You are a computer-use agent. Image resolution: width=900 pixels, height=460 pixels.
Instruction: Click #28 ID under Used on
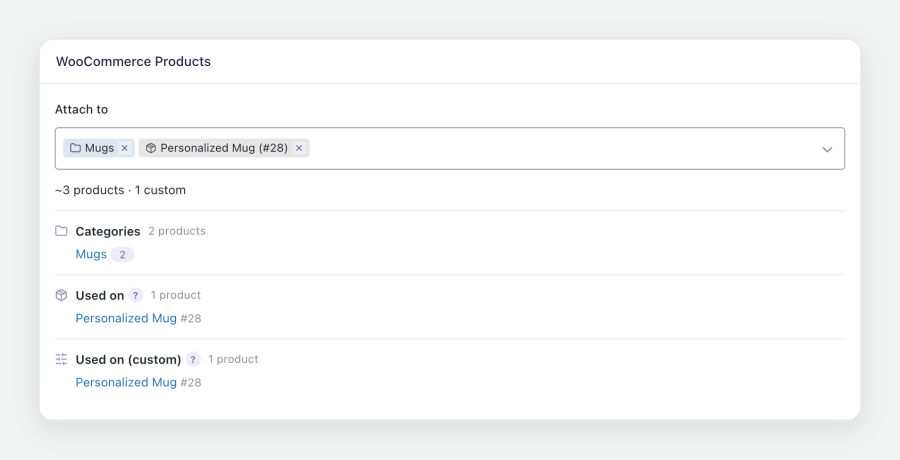coord(191,319)
